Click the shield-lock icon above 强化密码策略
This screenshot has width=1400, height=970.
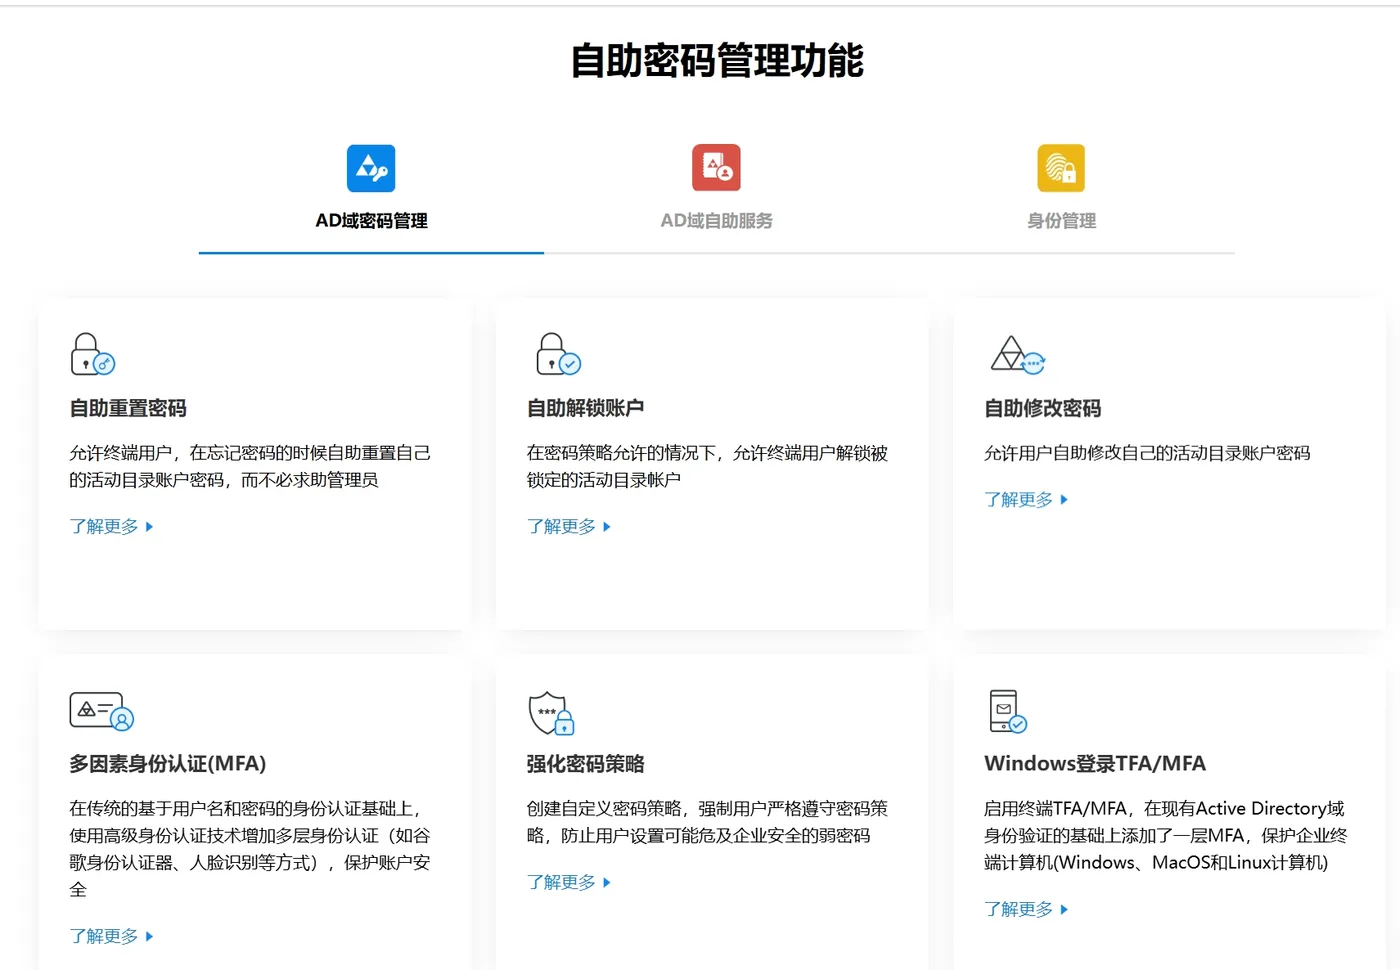click(552, 712)
